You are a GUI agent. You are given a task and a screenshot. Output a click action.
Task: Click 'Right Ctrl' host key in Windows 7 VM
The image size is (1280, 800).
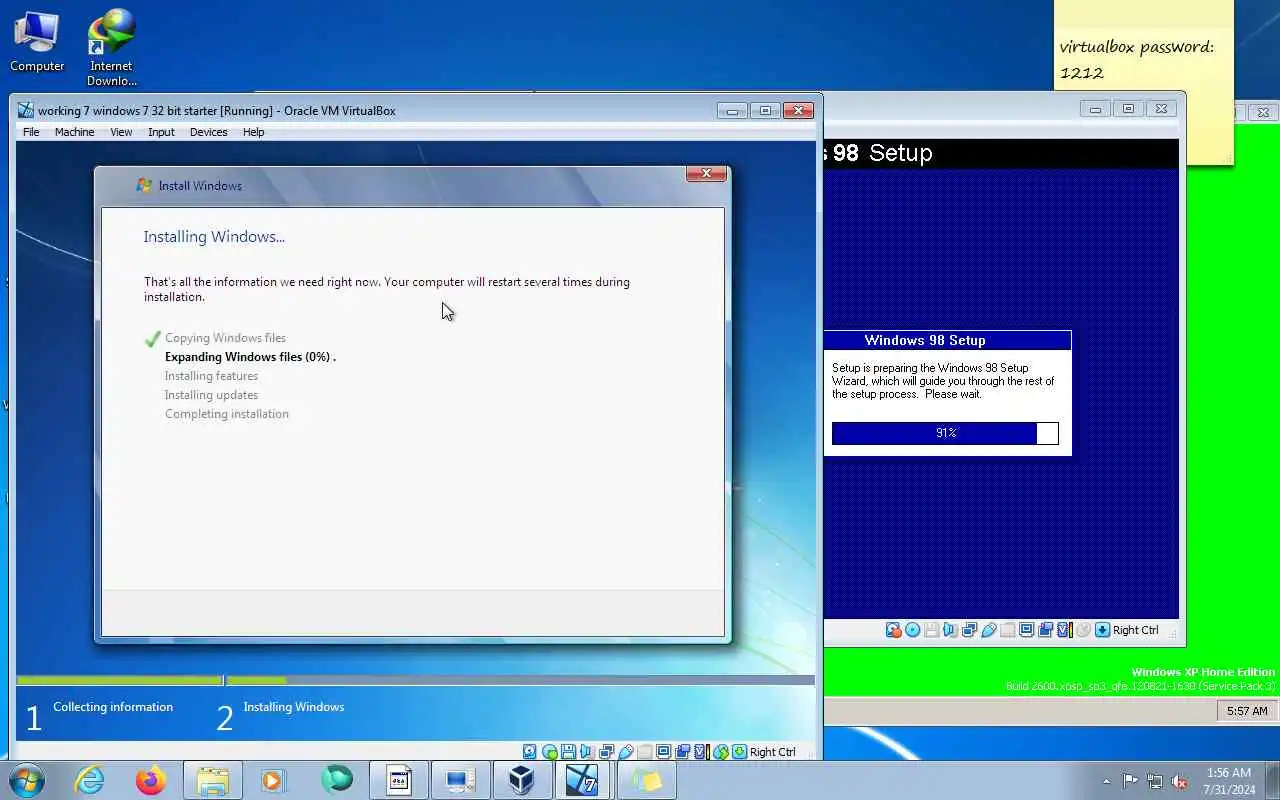click(x=773, y=752)
